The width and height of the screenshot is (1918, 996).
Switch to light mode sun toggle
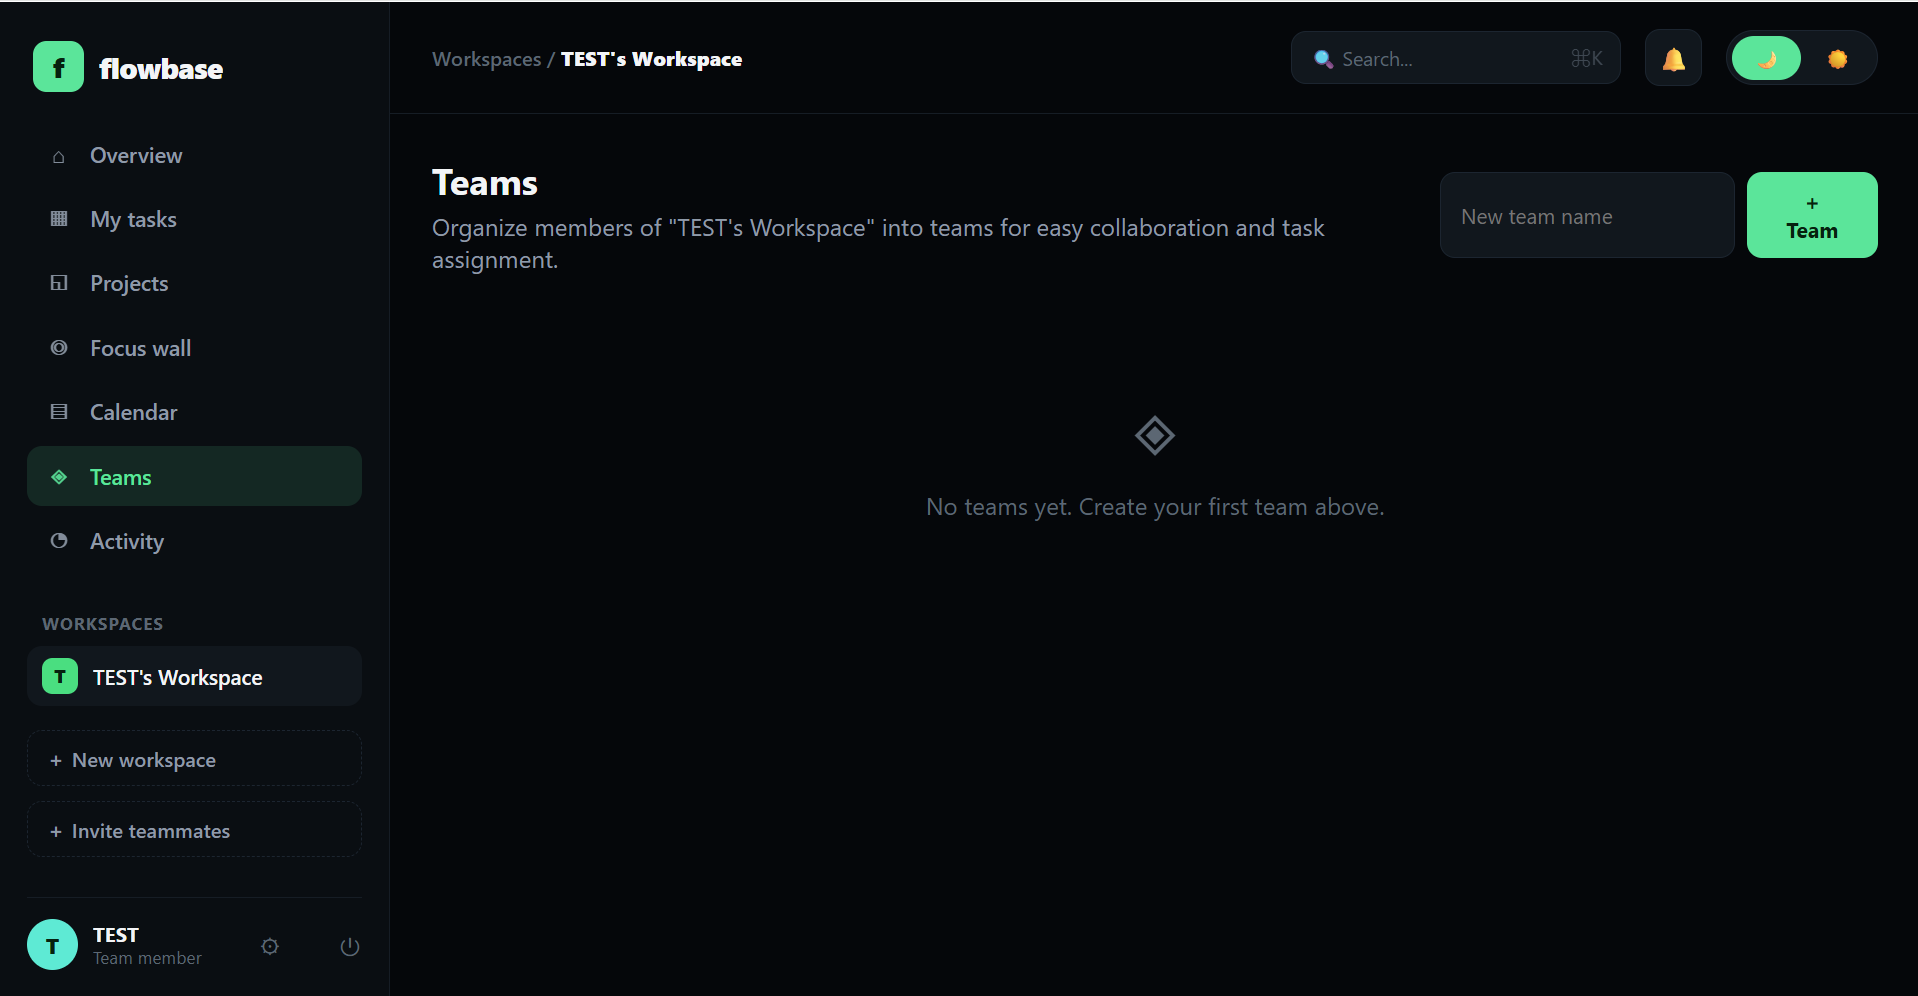point(1837,58)
